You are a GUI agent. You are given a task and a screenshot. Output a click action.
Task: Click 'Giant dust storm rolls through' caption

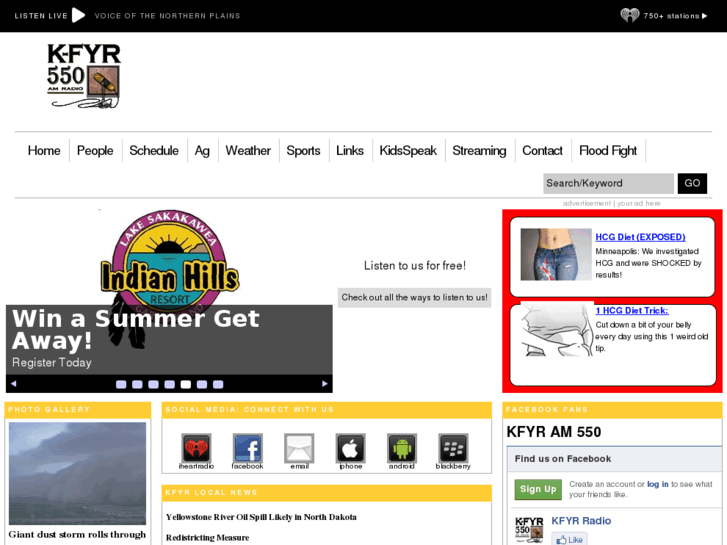[x=77, y=534]
